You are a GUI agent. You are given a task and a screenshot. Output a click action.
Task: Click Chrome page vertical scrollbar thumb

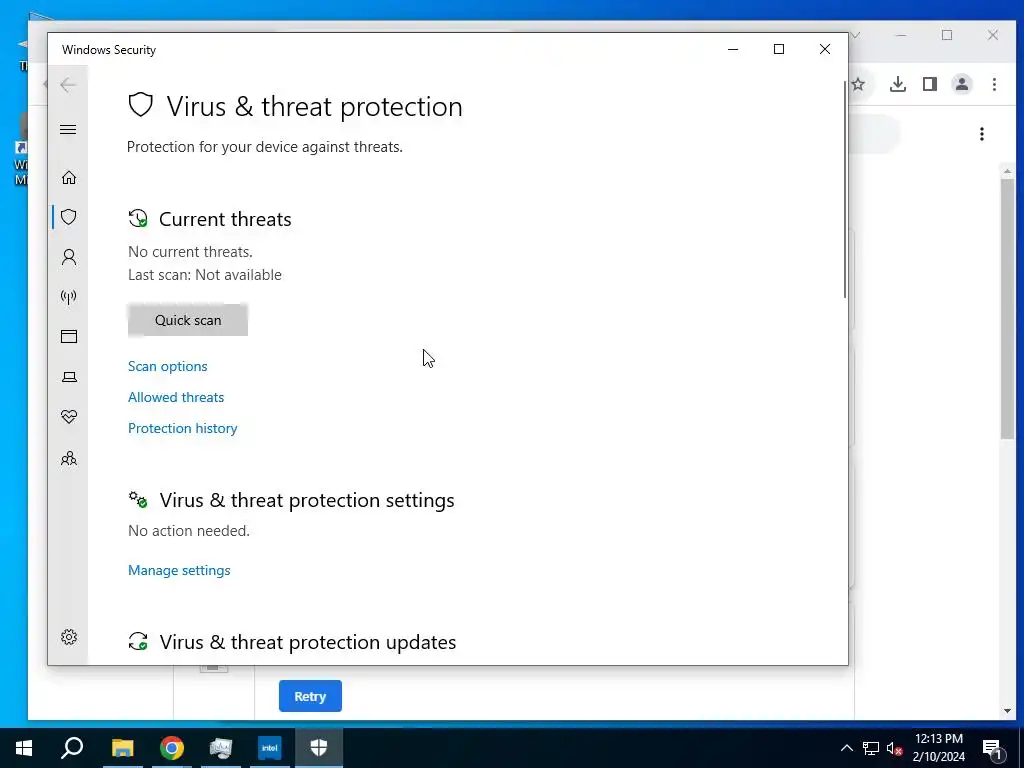1007,308
